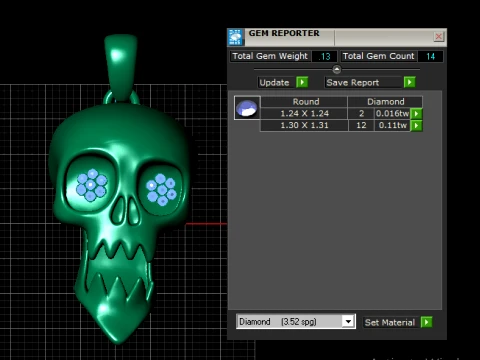Click the 0.016tw weight cell
480x360 pixels.
coord(392,114)
